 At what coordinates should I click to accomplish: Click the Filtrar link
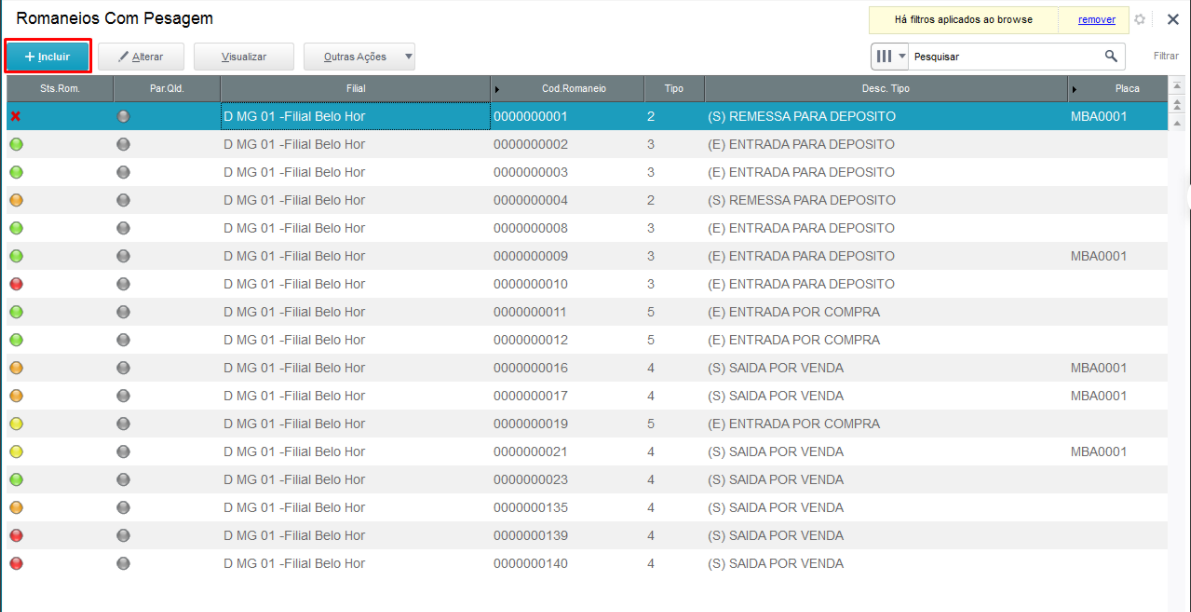(x=1166, y=56)
